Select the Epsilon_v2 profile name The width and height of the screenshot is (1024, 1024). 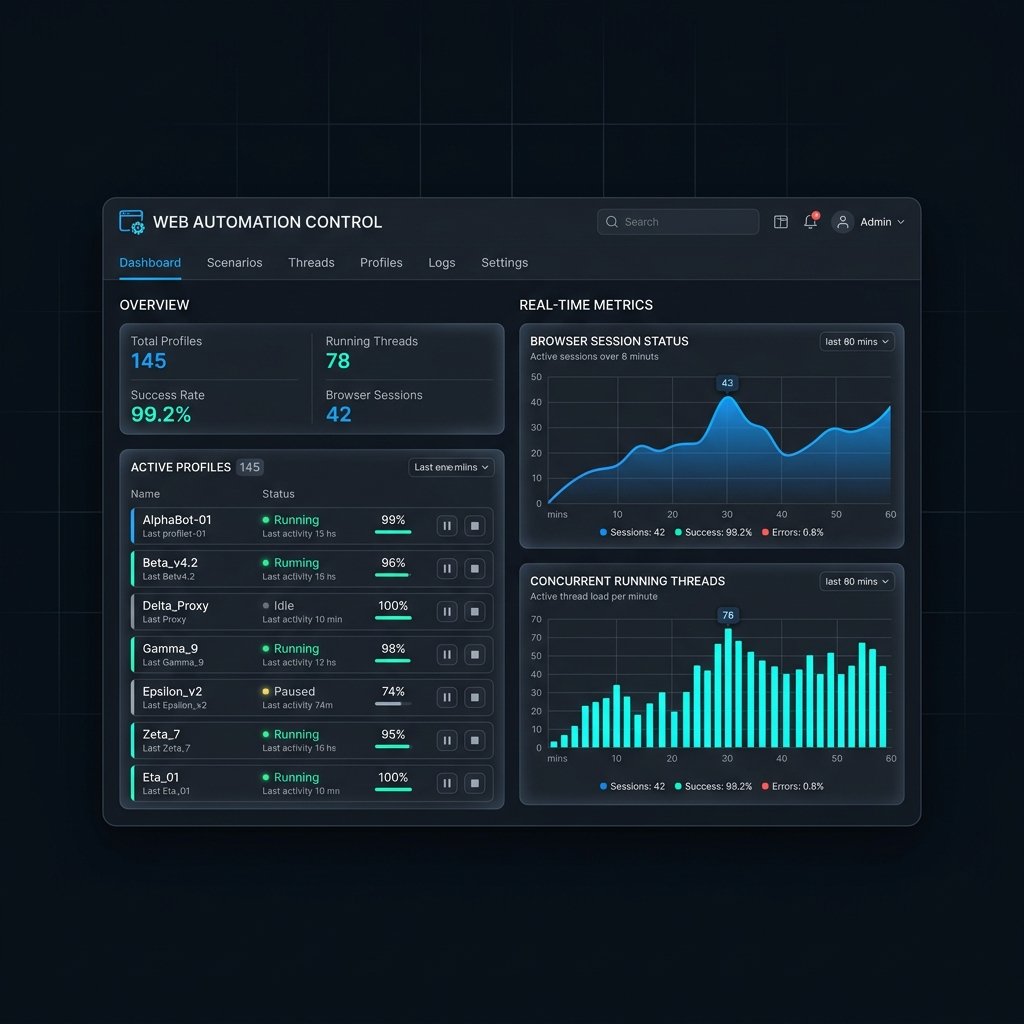coord(172,692)
